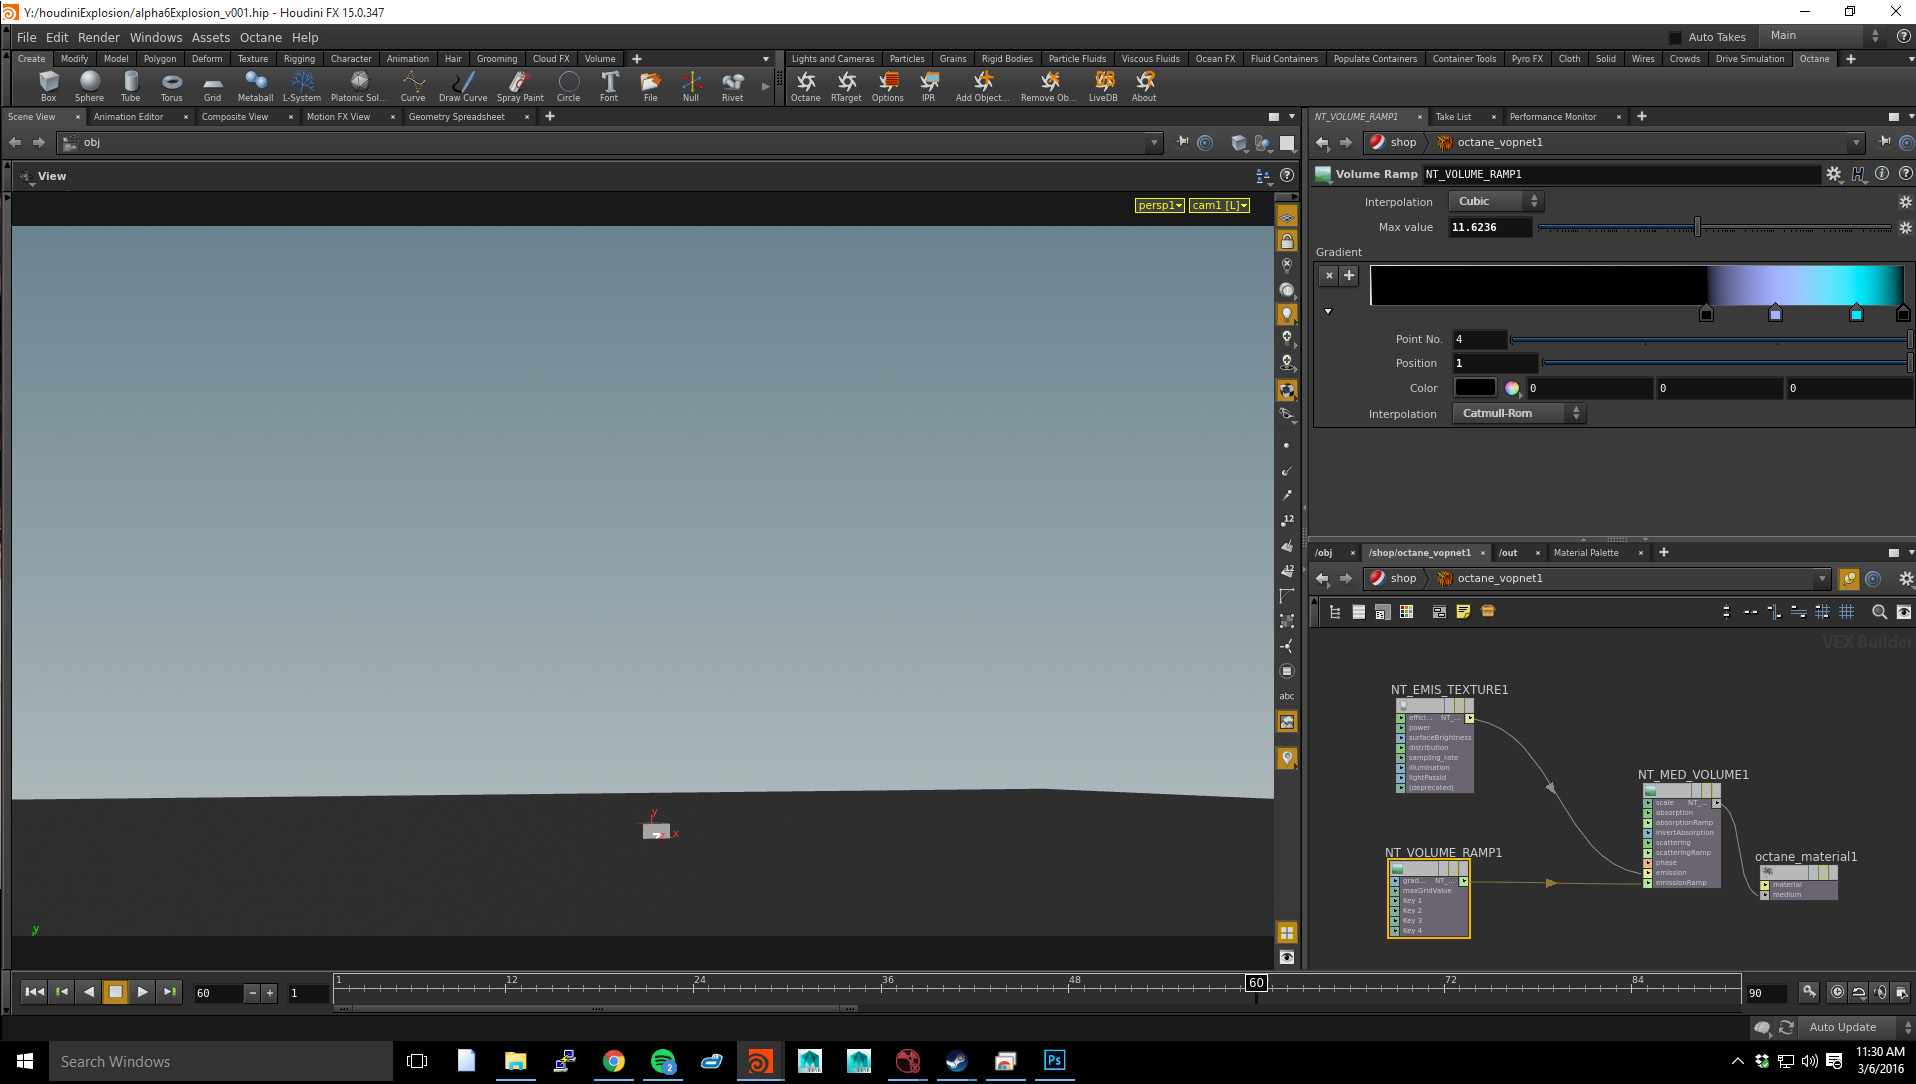Select the NT_MED_VOLUME1 node
The width and height of the screenshot is (1916, 1084).
pos(1682,837)
